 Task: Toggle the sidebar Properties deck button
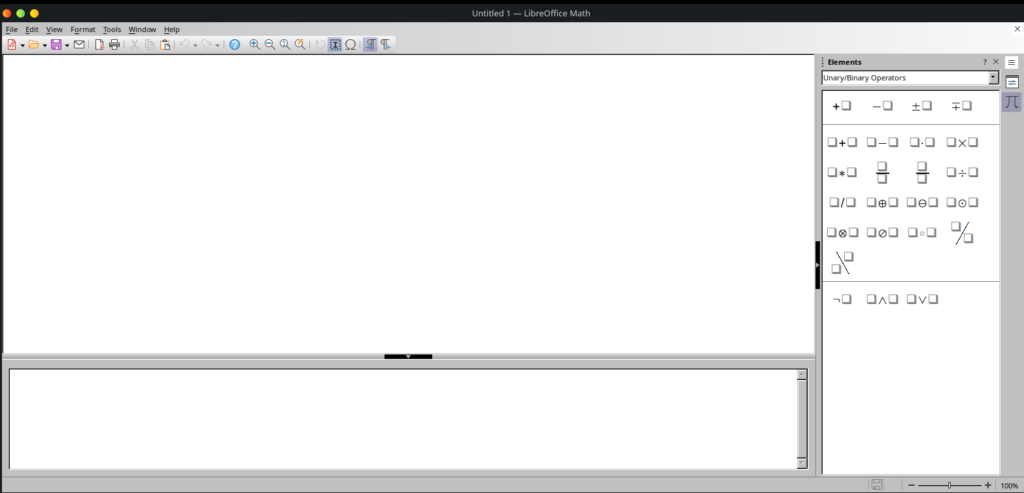point(1012,82)
